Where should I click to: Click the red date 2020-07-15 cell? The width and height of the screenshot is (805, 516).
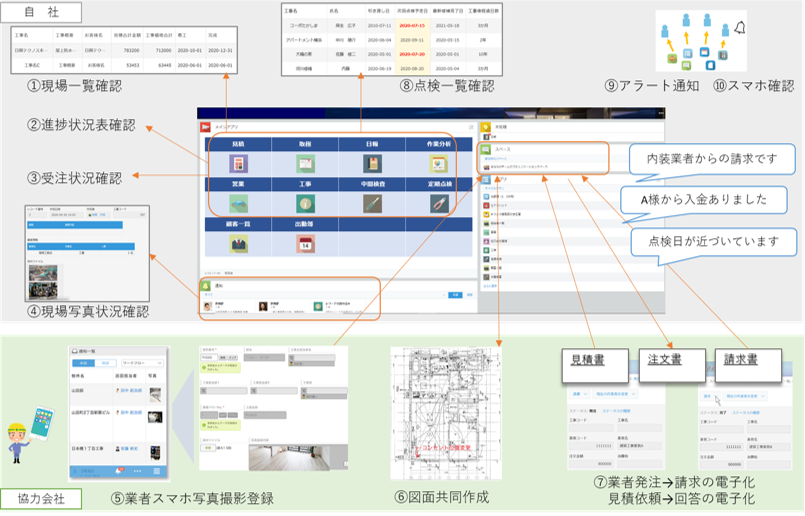(412, 25)
